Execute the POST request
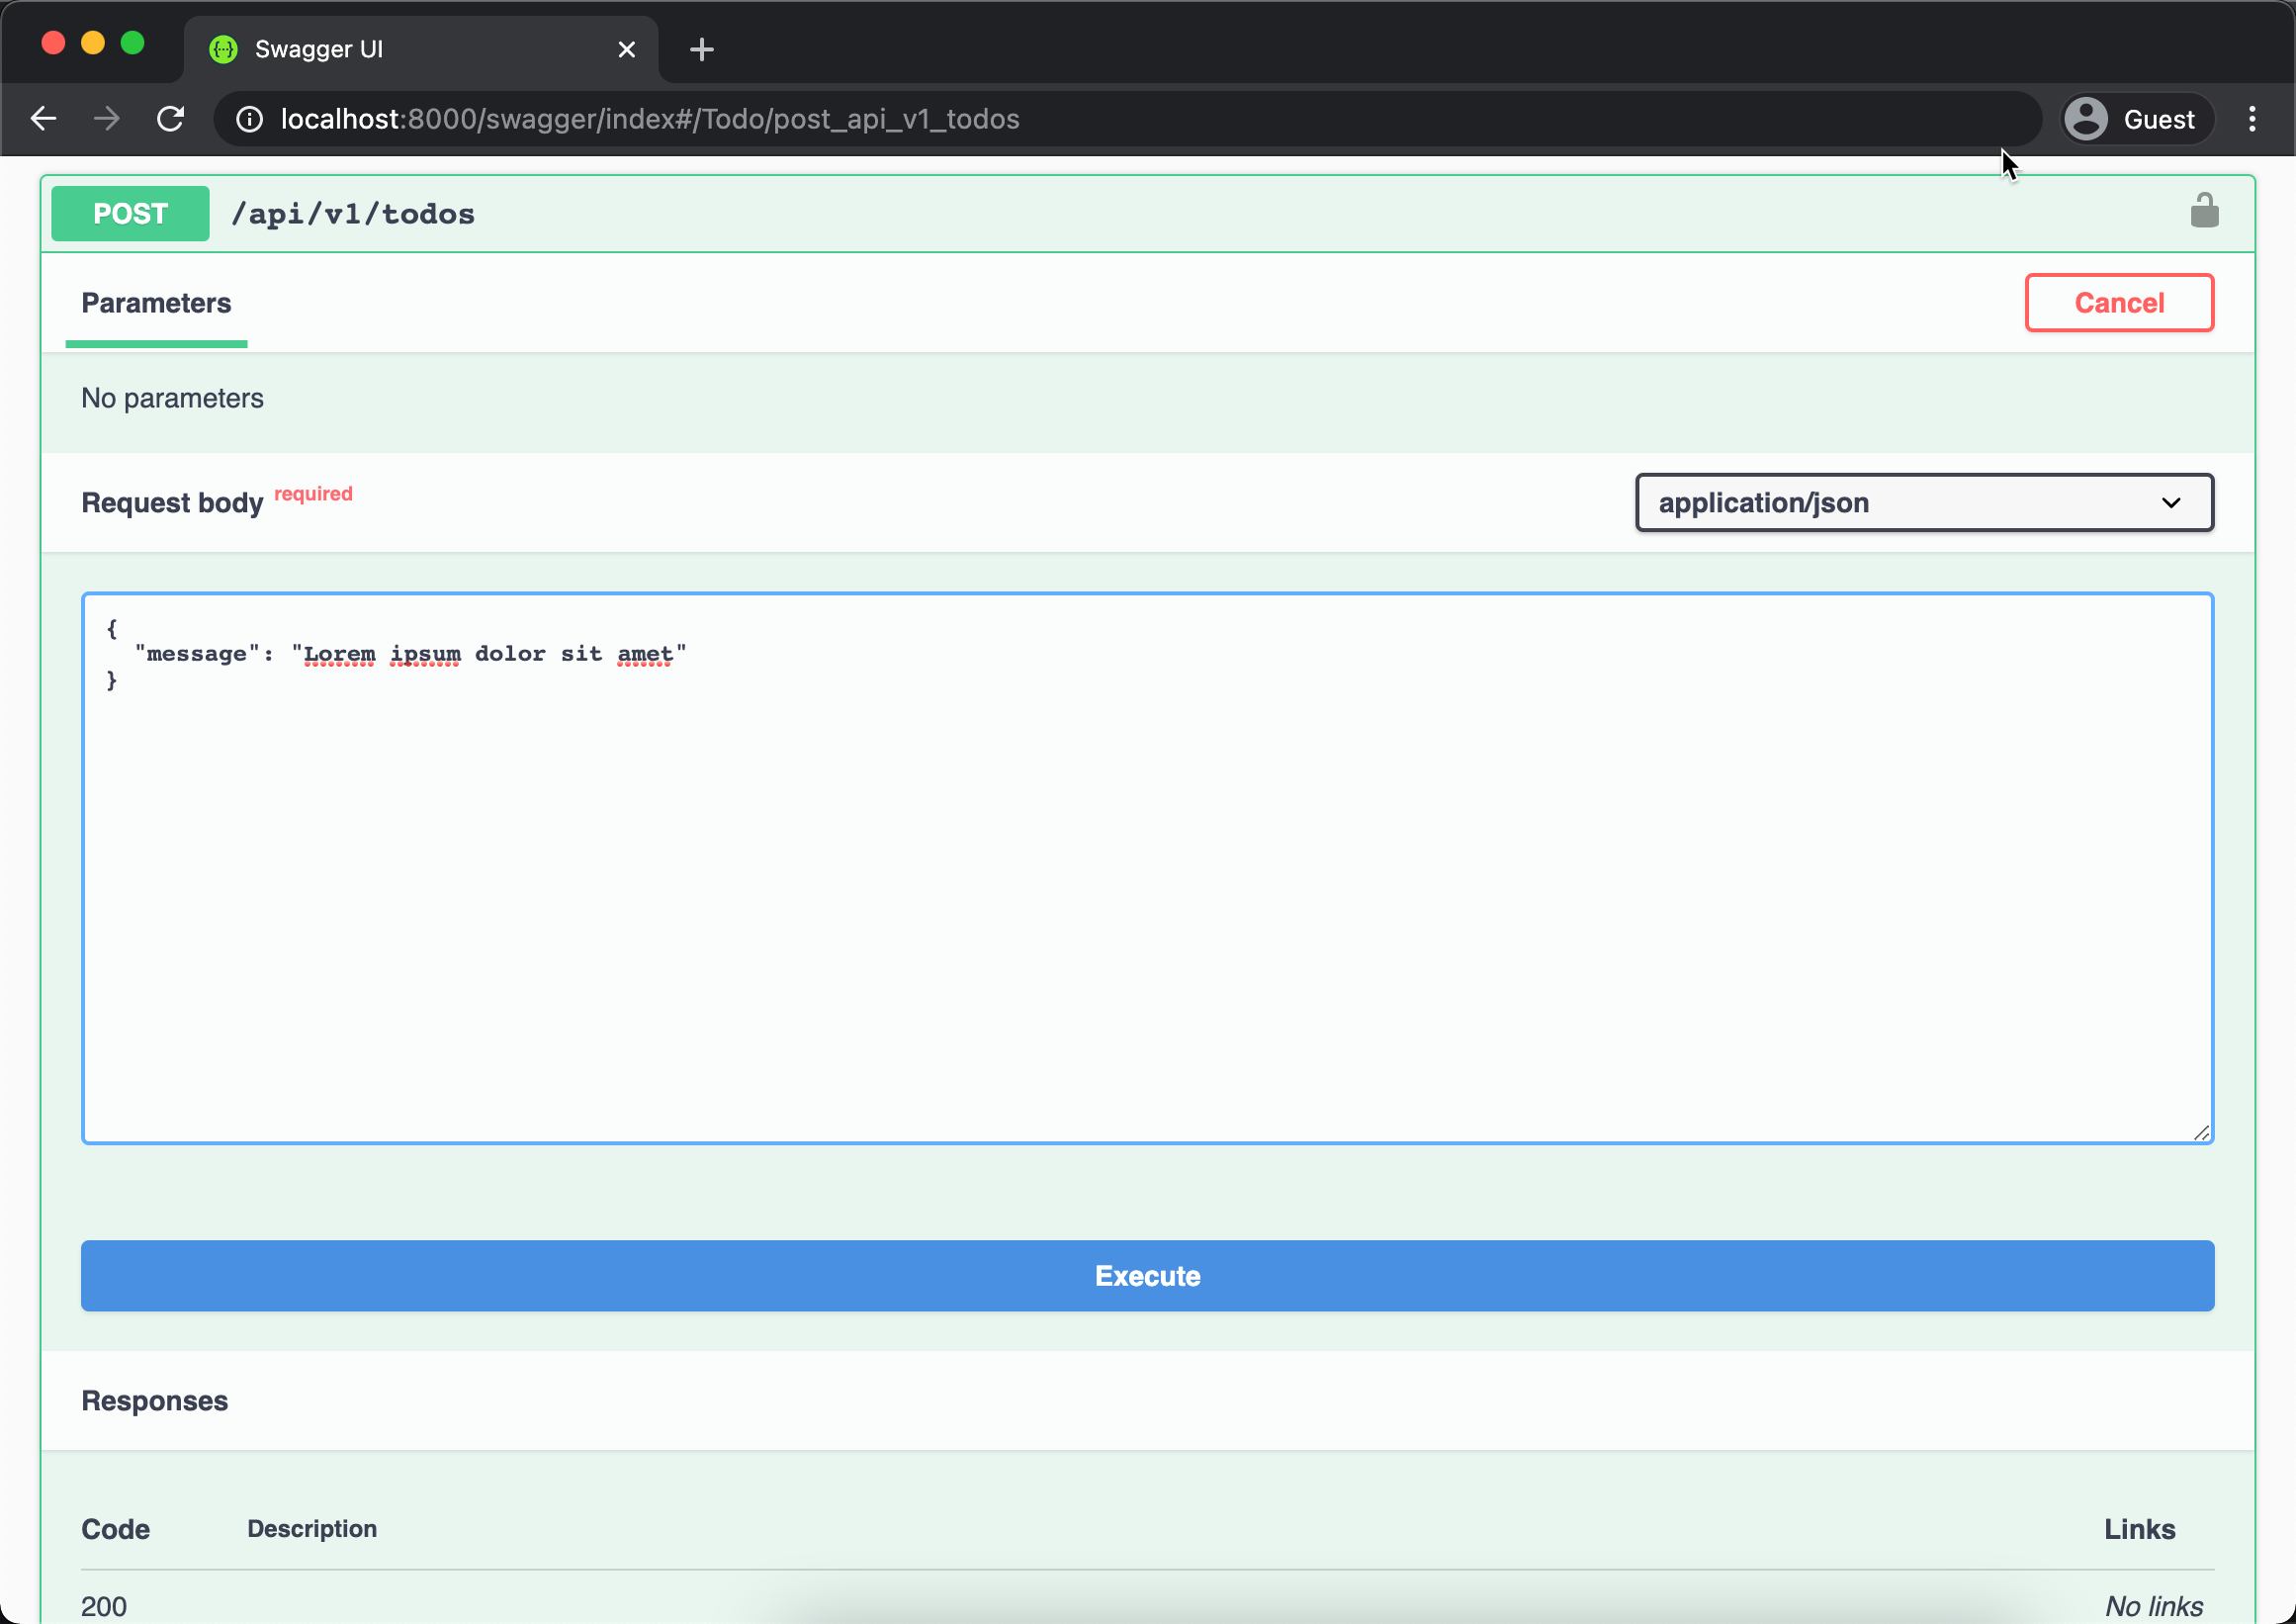 pyautogui.click(x=1147, y=1275)
